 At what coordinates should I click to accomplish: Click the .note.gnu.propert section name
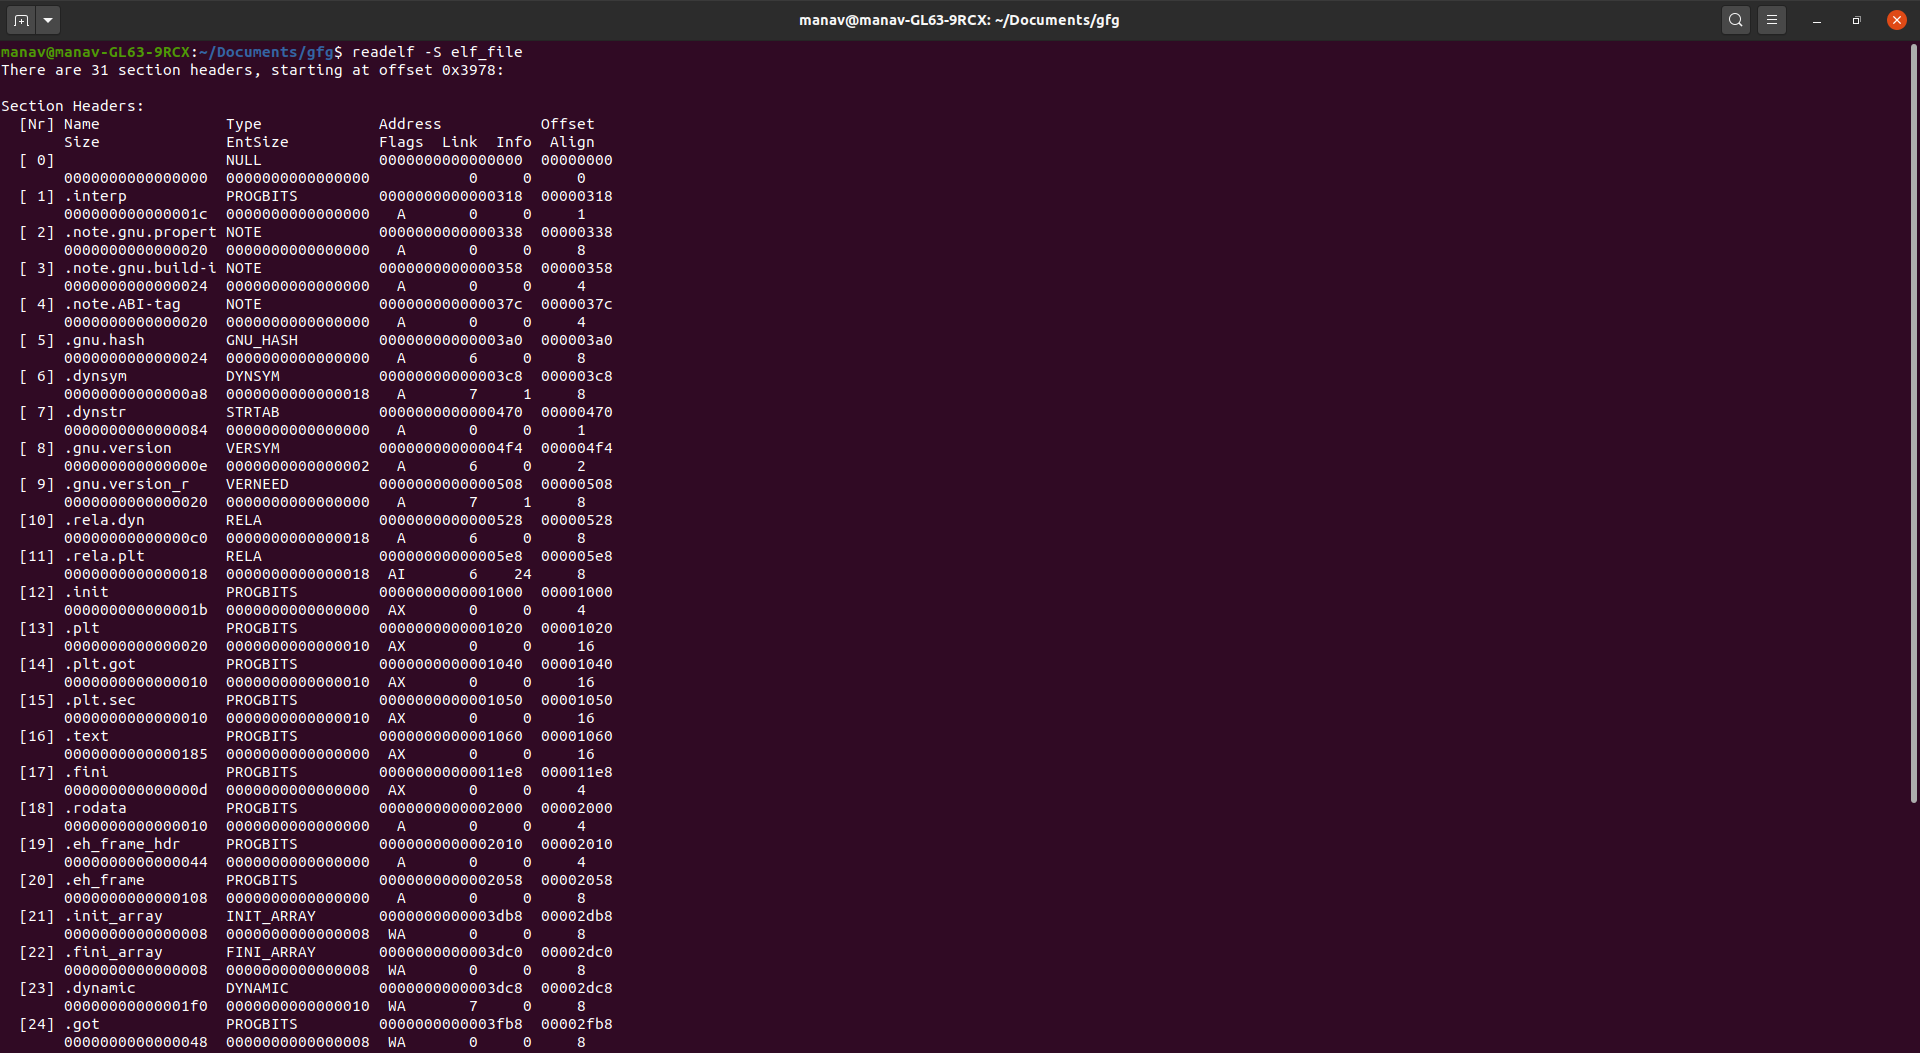[140, 232]
